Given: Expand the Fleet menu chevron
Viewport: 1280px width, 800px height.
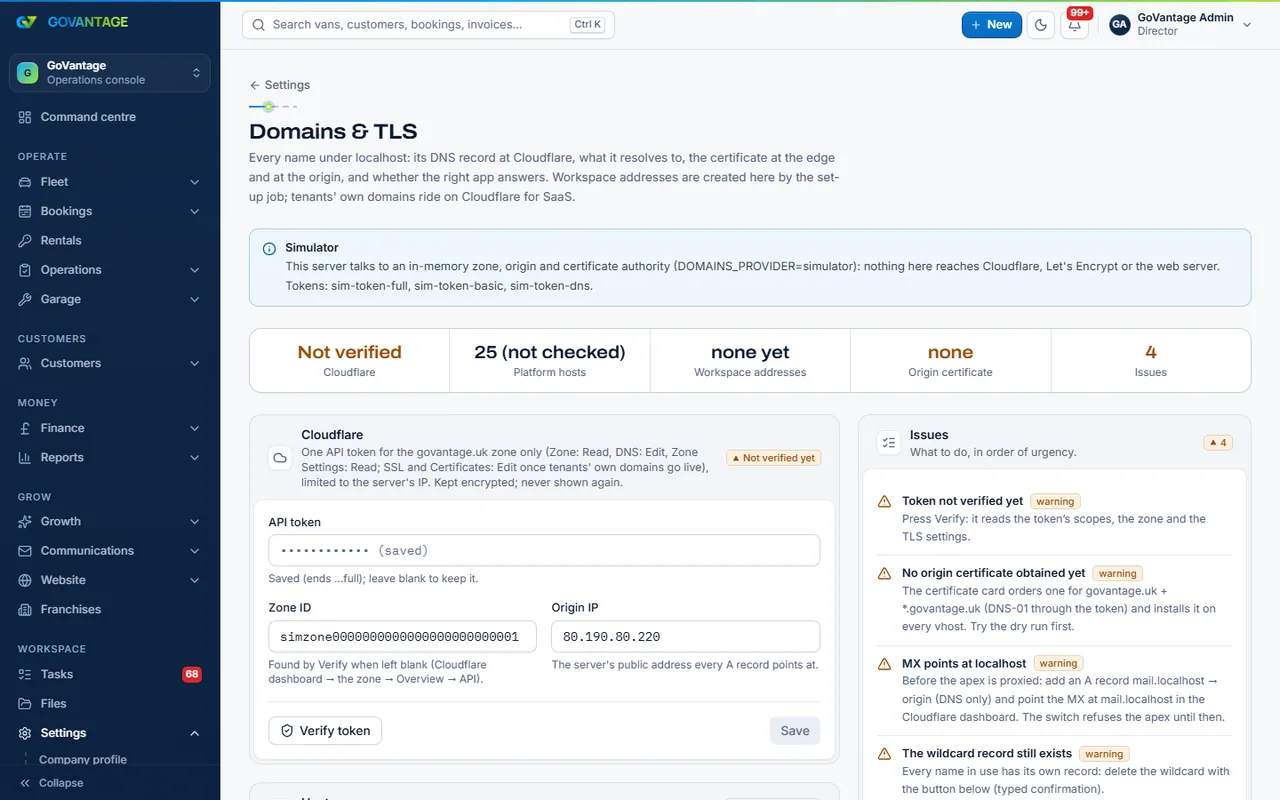Looking at the screenshot, I should (x=195, y=182).
